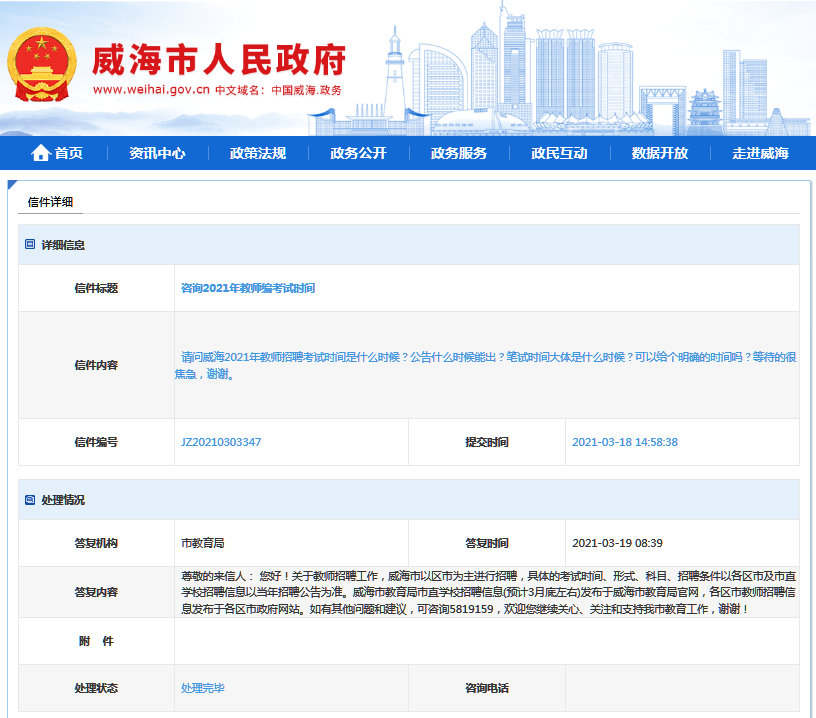Click the 处理情况 section heading
Screen dimensions: 816x718
click(63, 500)
